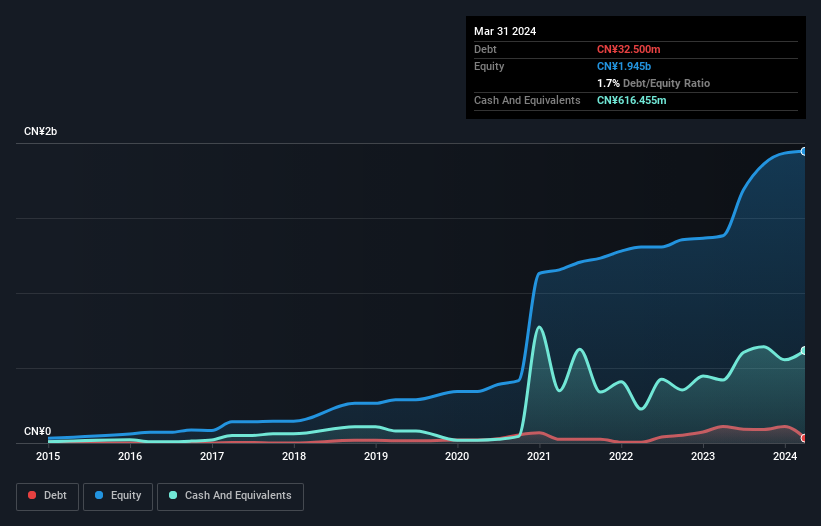Click the tooltip Equity row label
821x526 pixels.
tap(489, 66)
